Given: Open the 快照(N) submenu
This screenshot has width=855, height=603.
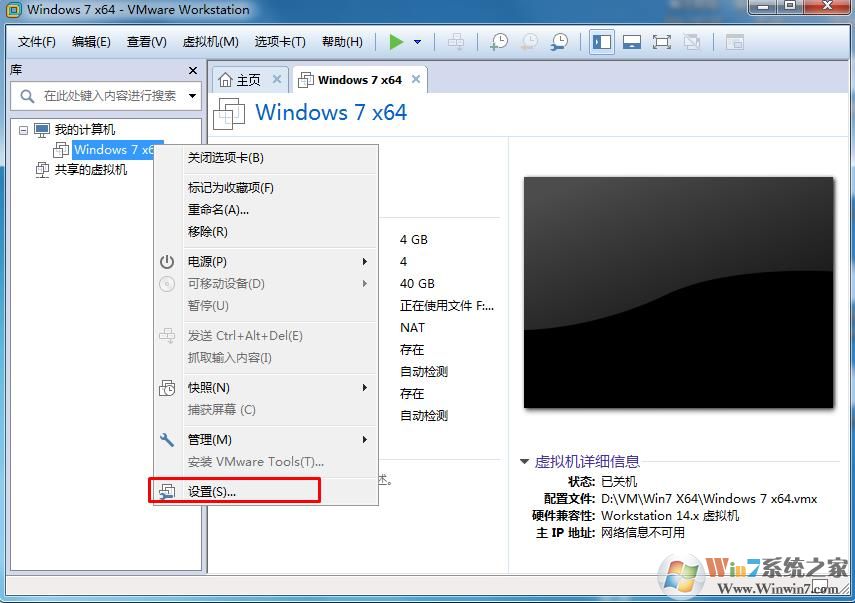Looking at the screenshot, I should click(x=266, y=388).
